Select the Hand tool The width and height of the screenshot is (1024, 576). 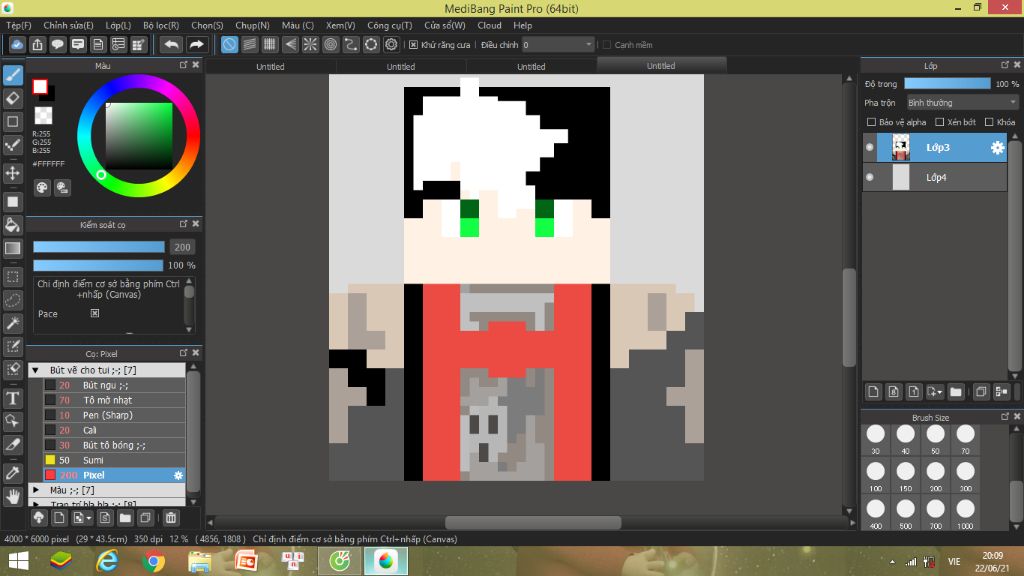12,496
